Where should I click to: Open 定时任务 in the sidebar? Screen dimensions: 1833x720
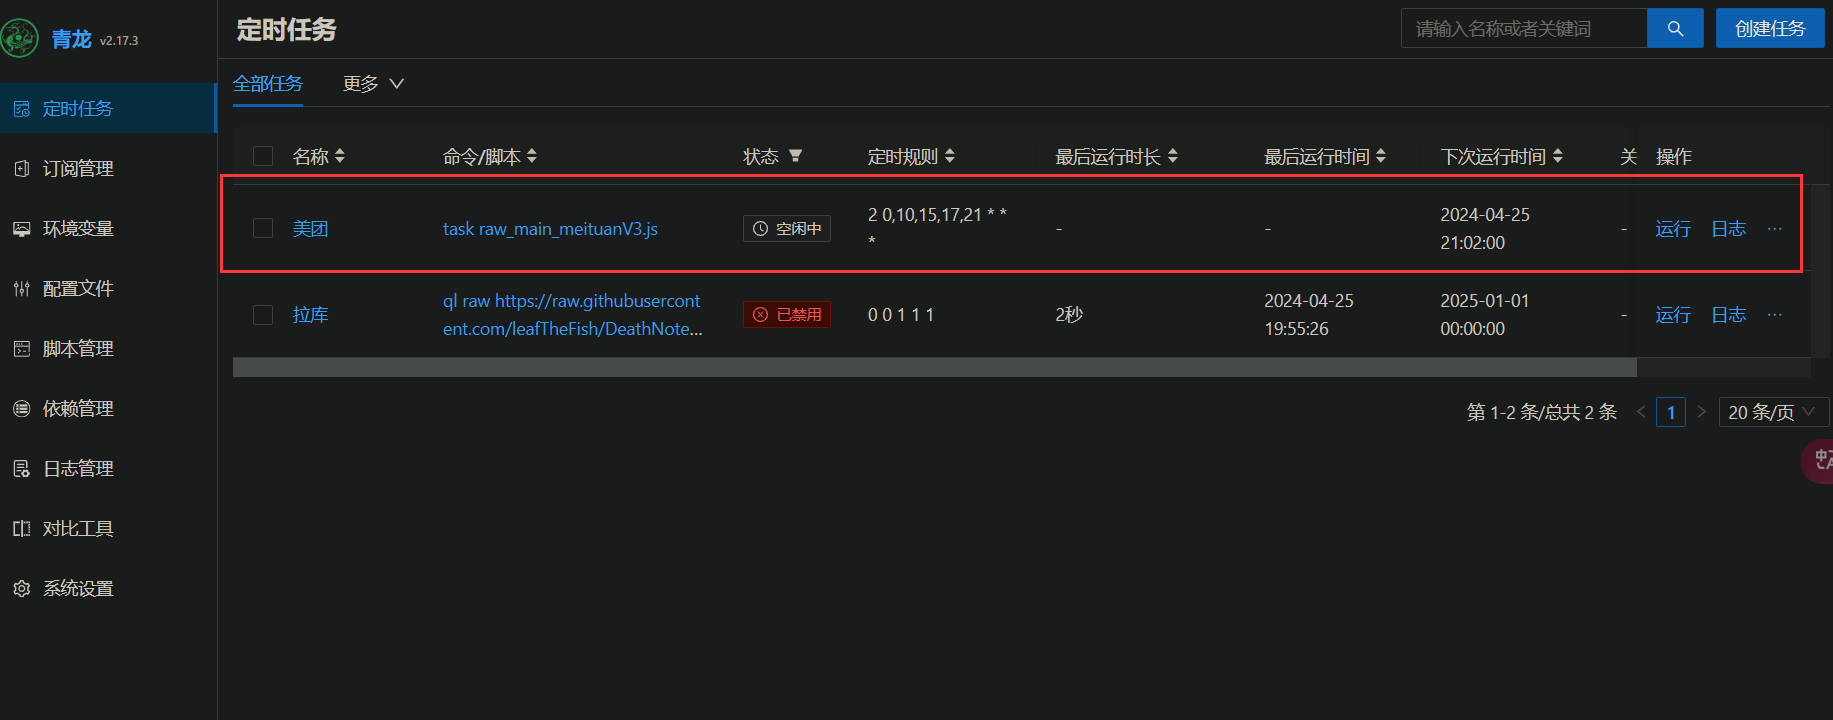108,108
